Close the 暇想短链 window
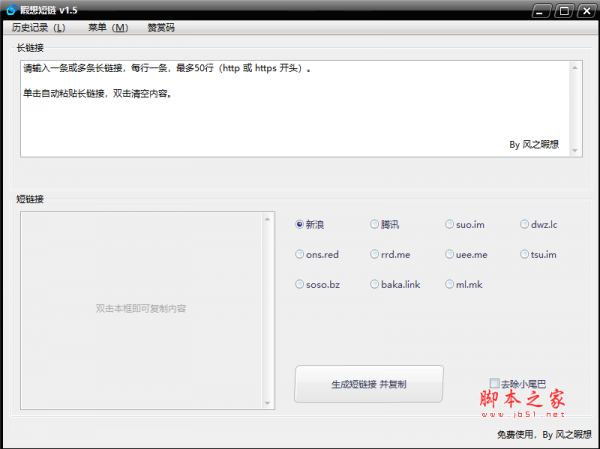Screen dimensions: 600x449 tap(586, 11)
